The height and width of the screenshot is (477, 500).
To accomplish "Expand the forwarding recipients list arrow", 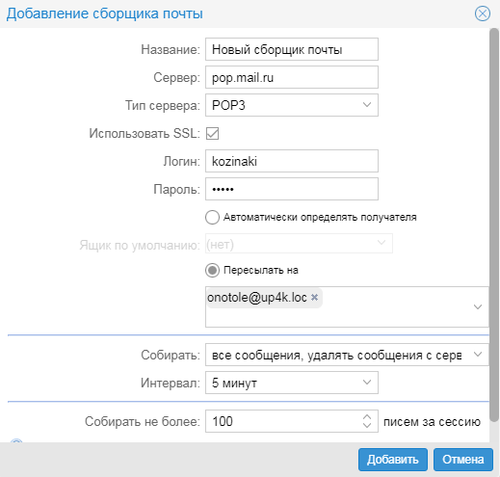I will (x=478, y=307).
